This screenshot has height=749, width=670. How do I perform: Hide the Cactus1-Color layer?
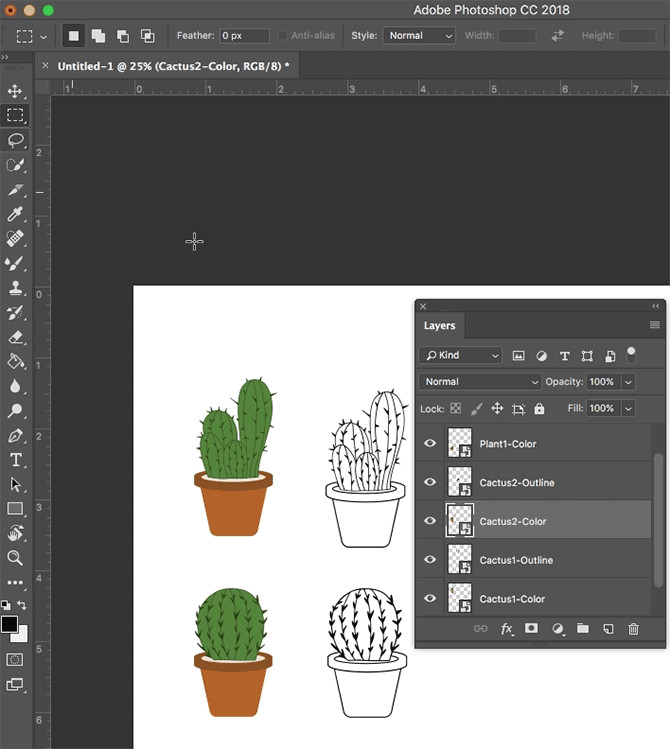[x=430, y=599]
